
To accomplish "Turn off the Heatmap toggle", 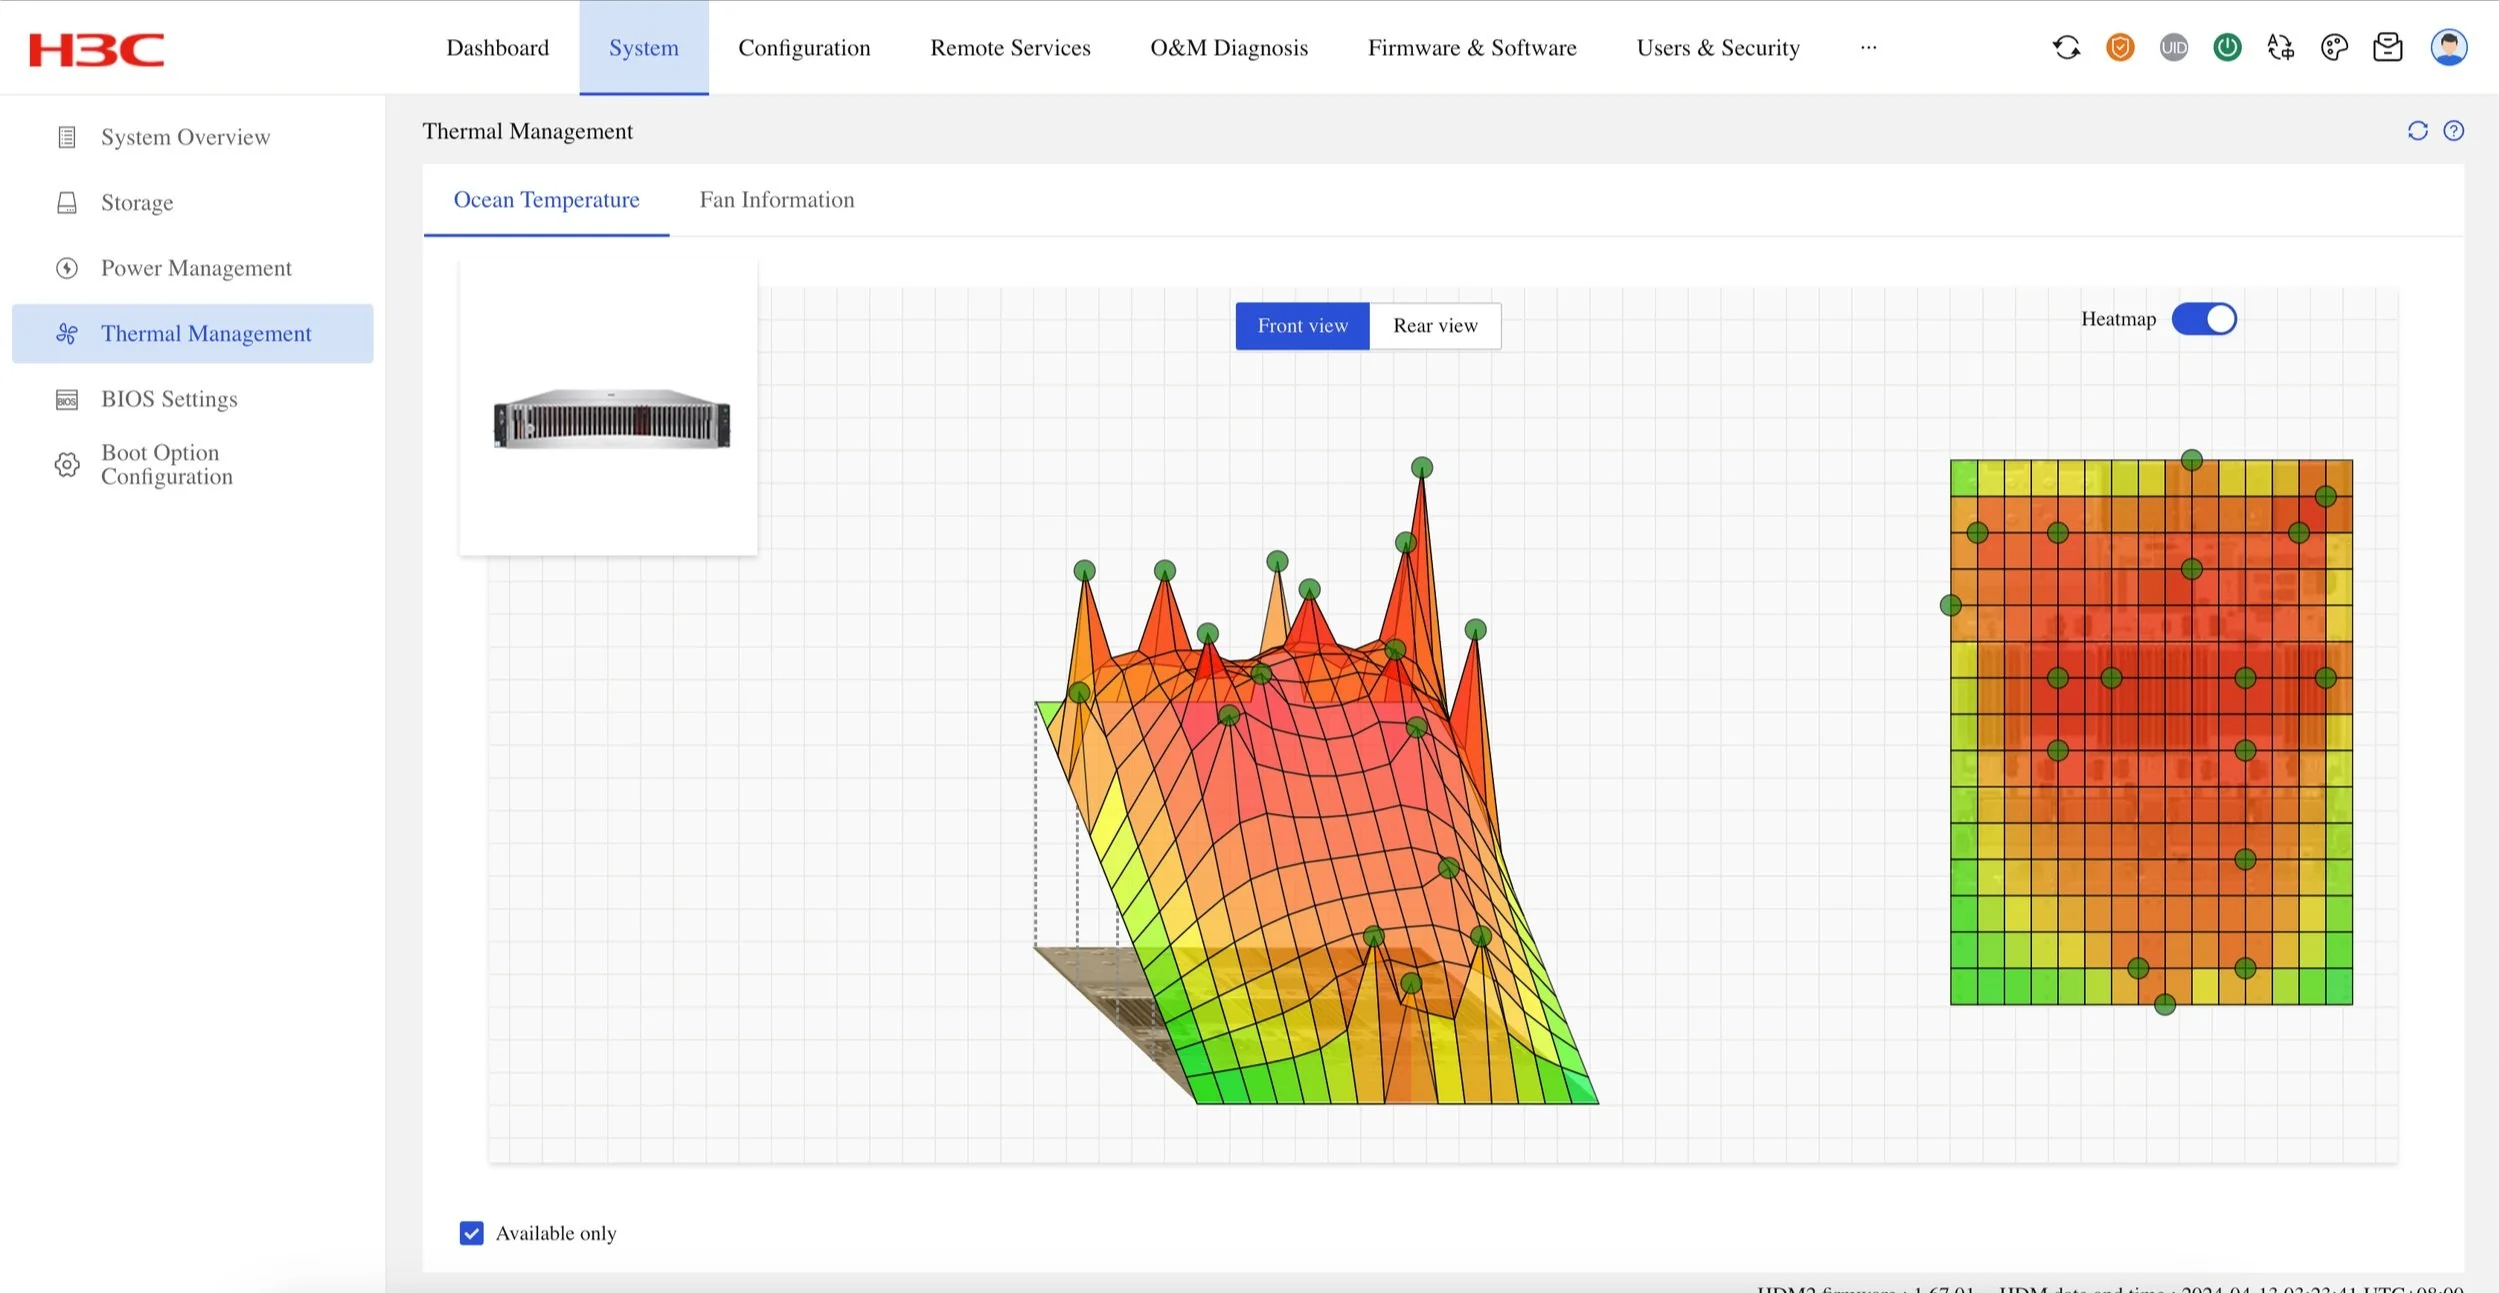I will point(2204,319).
